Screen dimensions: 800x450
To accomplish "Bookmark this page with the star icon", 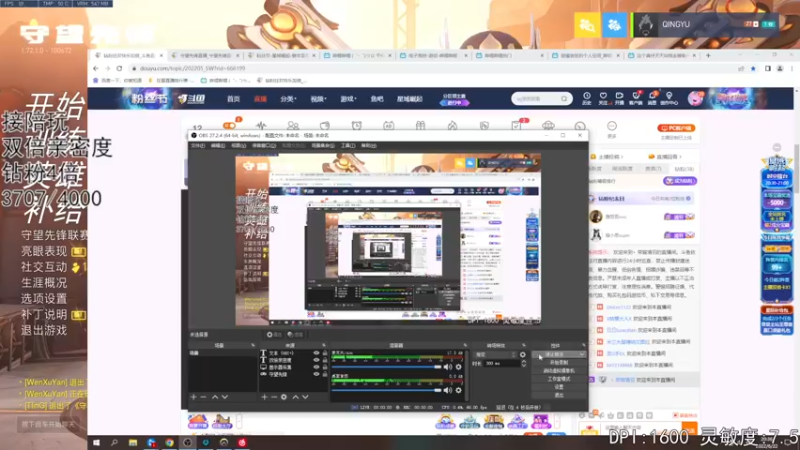I will coord(754,68).
